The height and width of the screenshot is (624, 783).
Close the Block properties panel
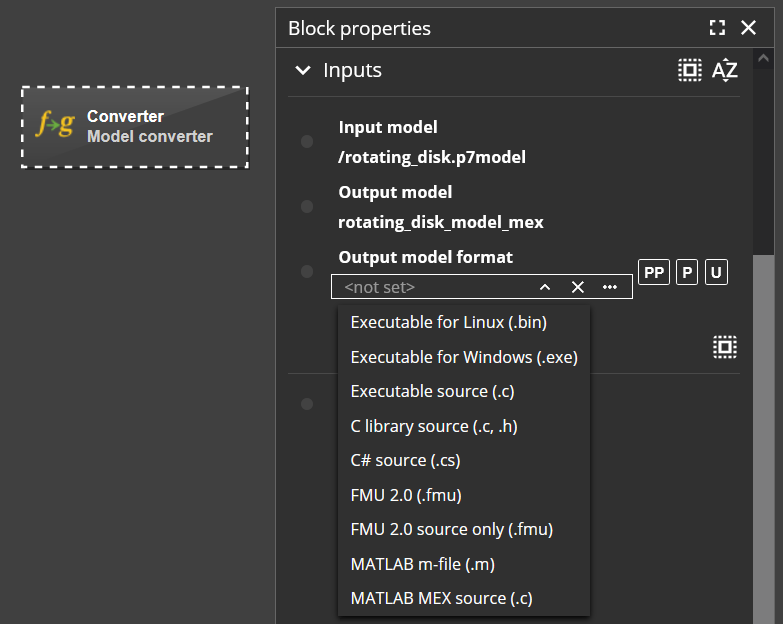click(x=749, y=28)
